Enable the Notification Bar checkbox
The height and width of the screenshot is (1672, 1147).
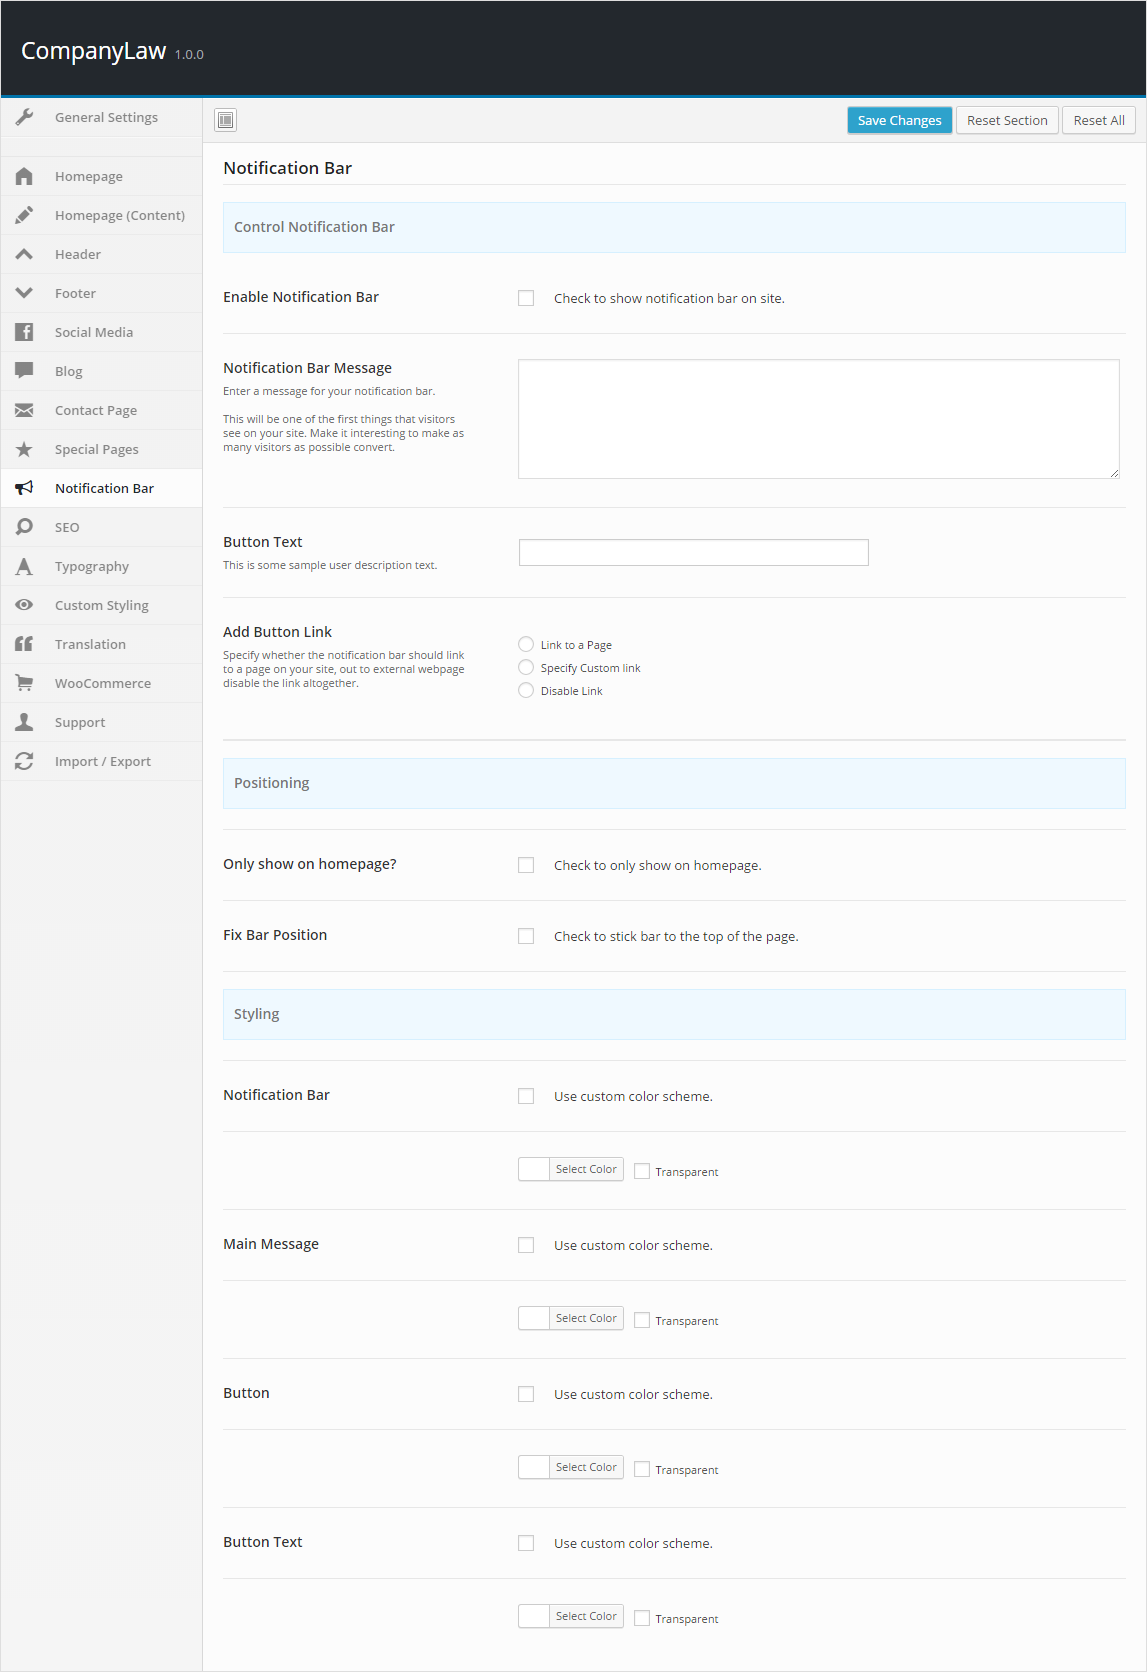pos(526,298)
